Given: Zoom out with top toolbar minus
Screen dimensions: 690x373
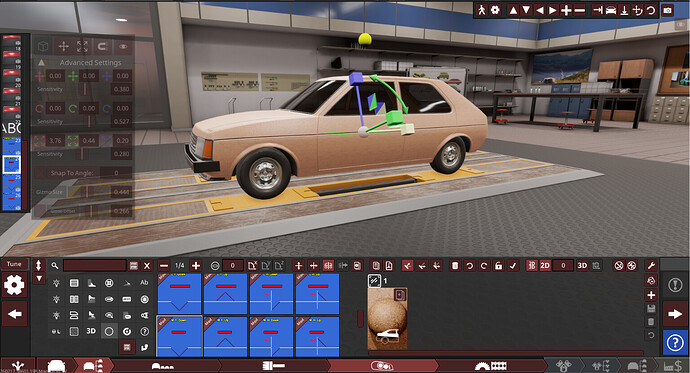Looking at the screenshot, I should (580, 10).
